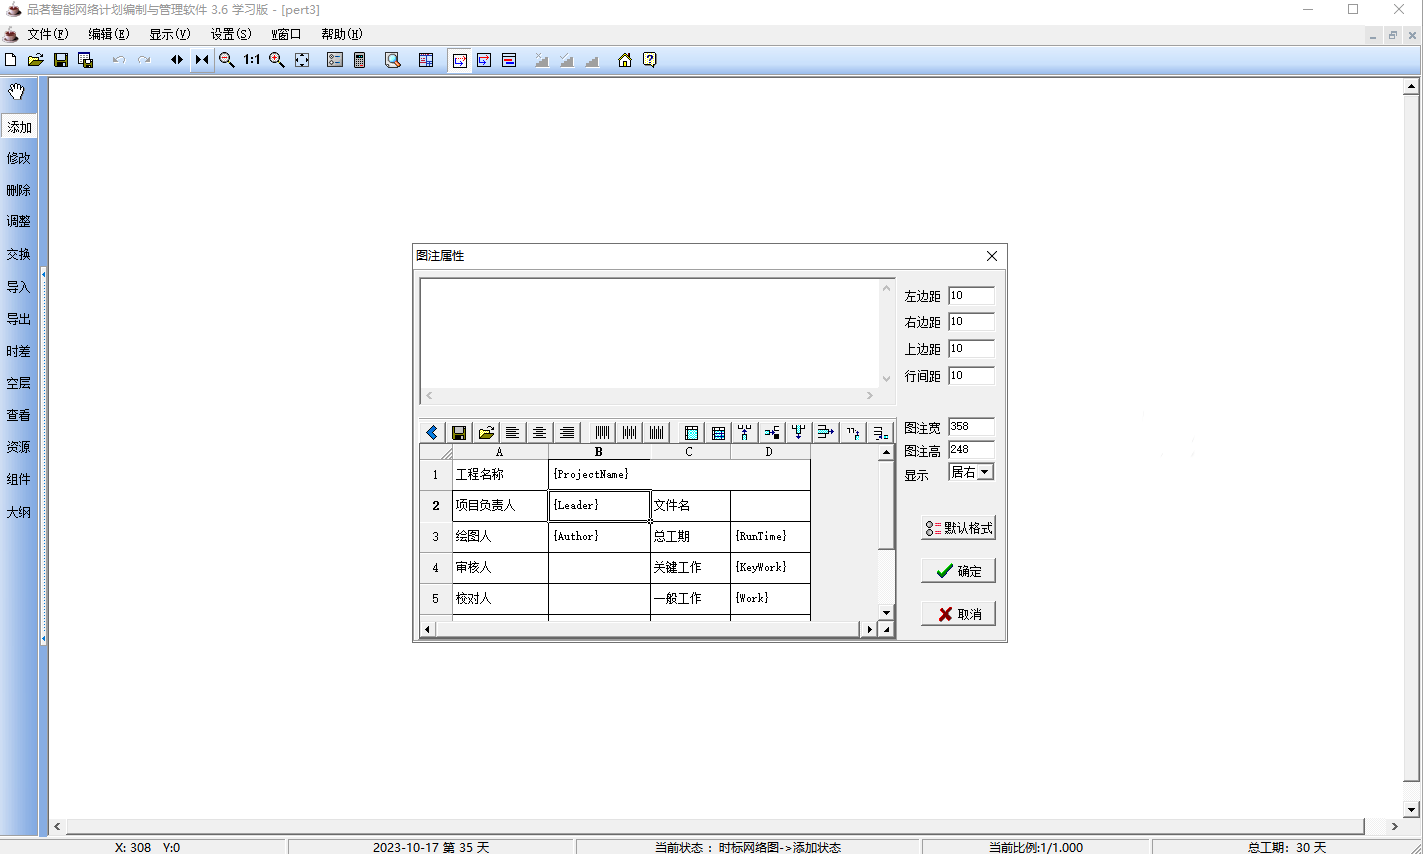Click the 行间距 input field
The width and height of the screenshot is (1423, 854).
[971, 376]
